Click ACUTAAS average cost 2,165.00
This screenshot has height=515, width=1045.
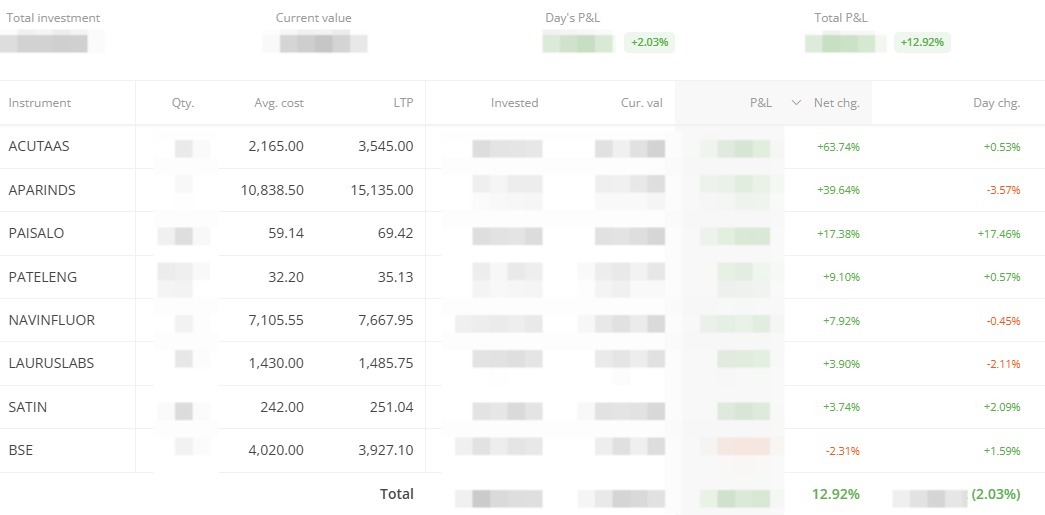pyautogui.click(x=276, y=146)
